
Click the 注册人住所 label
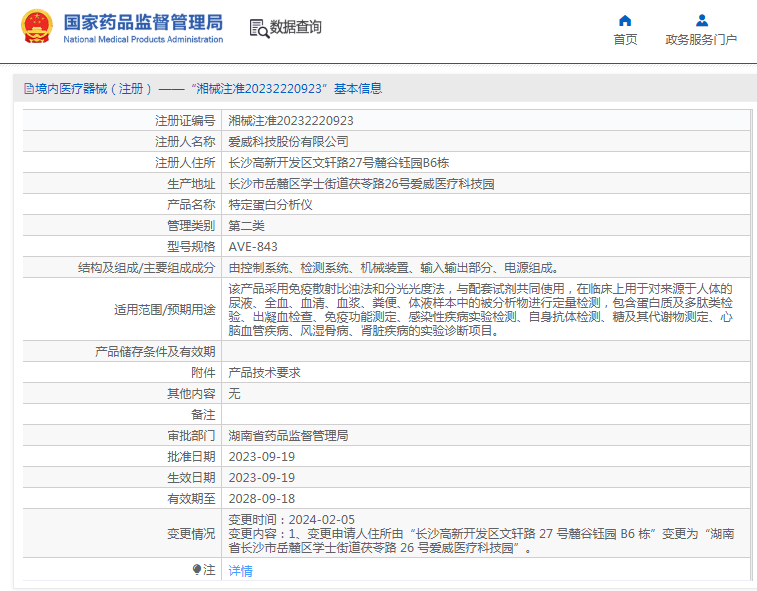point(185,163)
